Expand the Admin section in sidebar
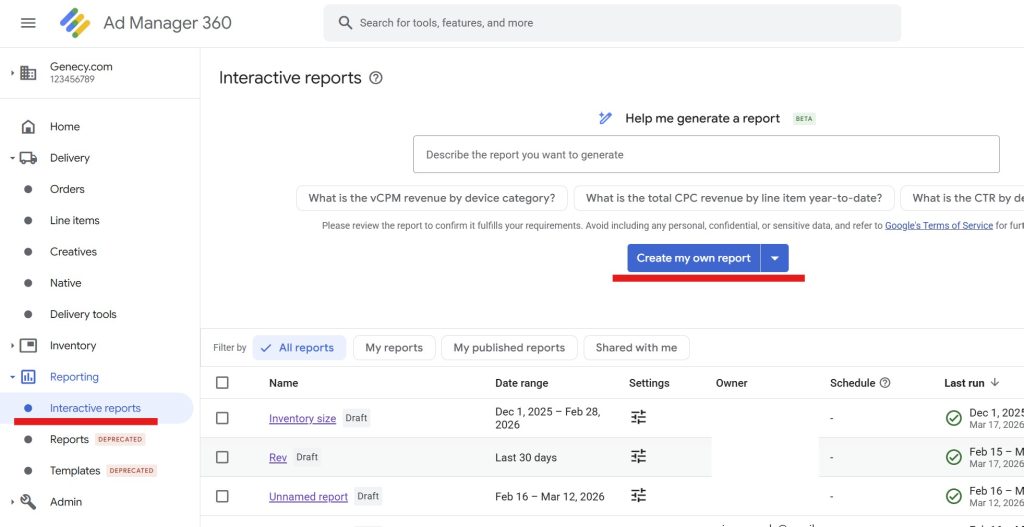 pos(13,502)
